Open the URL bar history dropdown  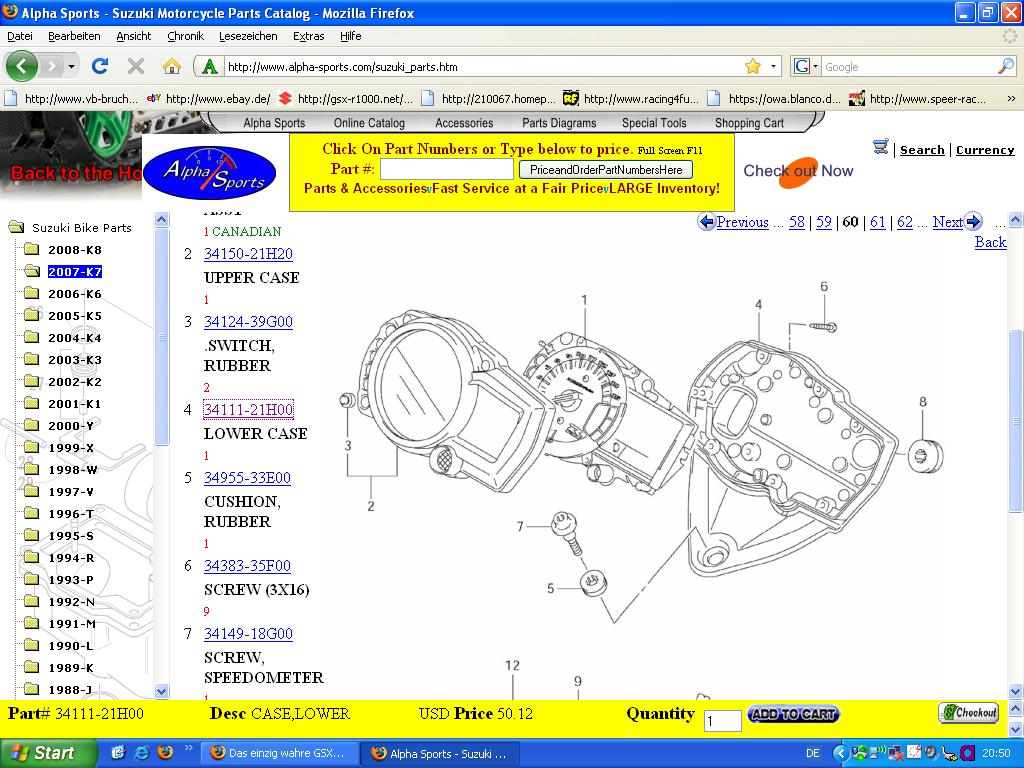pos(773,66)
